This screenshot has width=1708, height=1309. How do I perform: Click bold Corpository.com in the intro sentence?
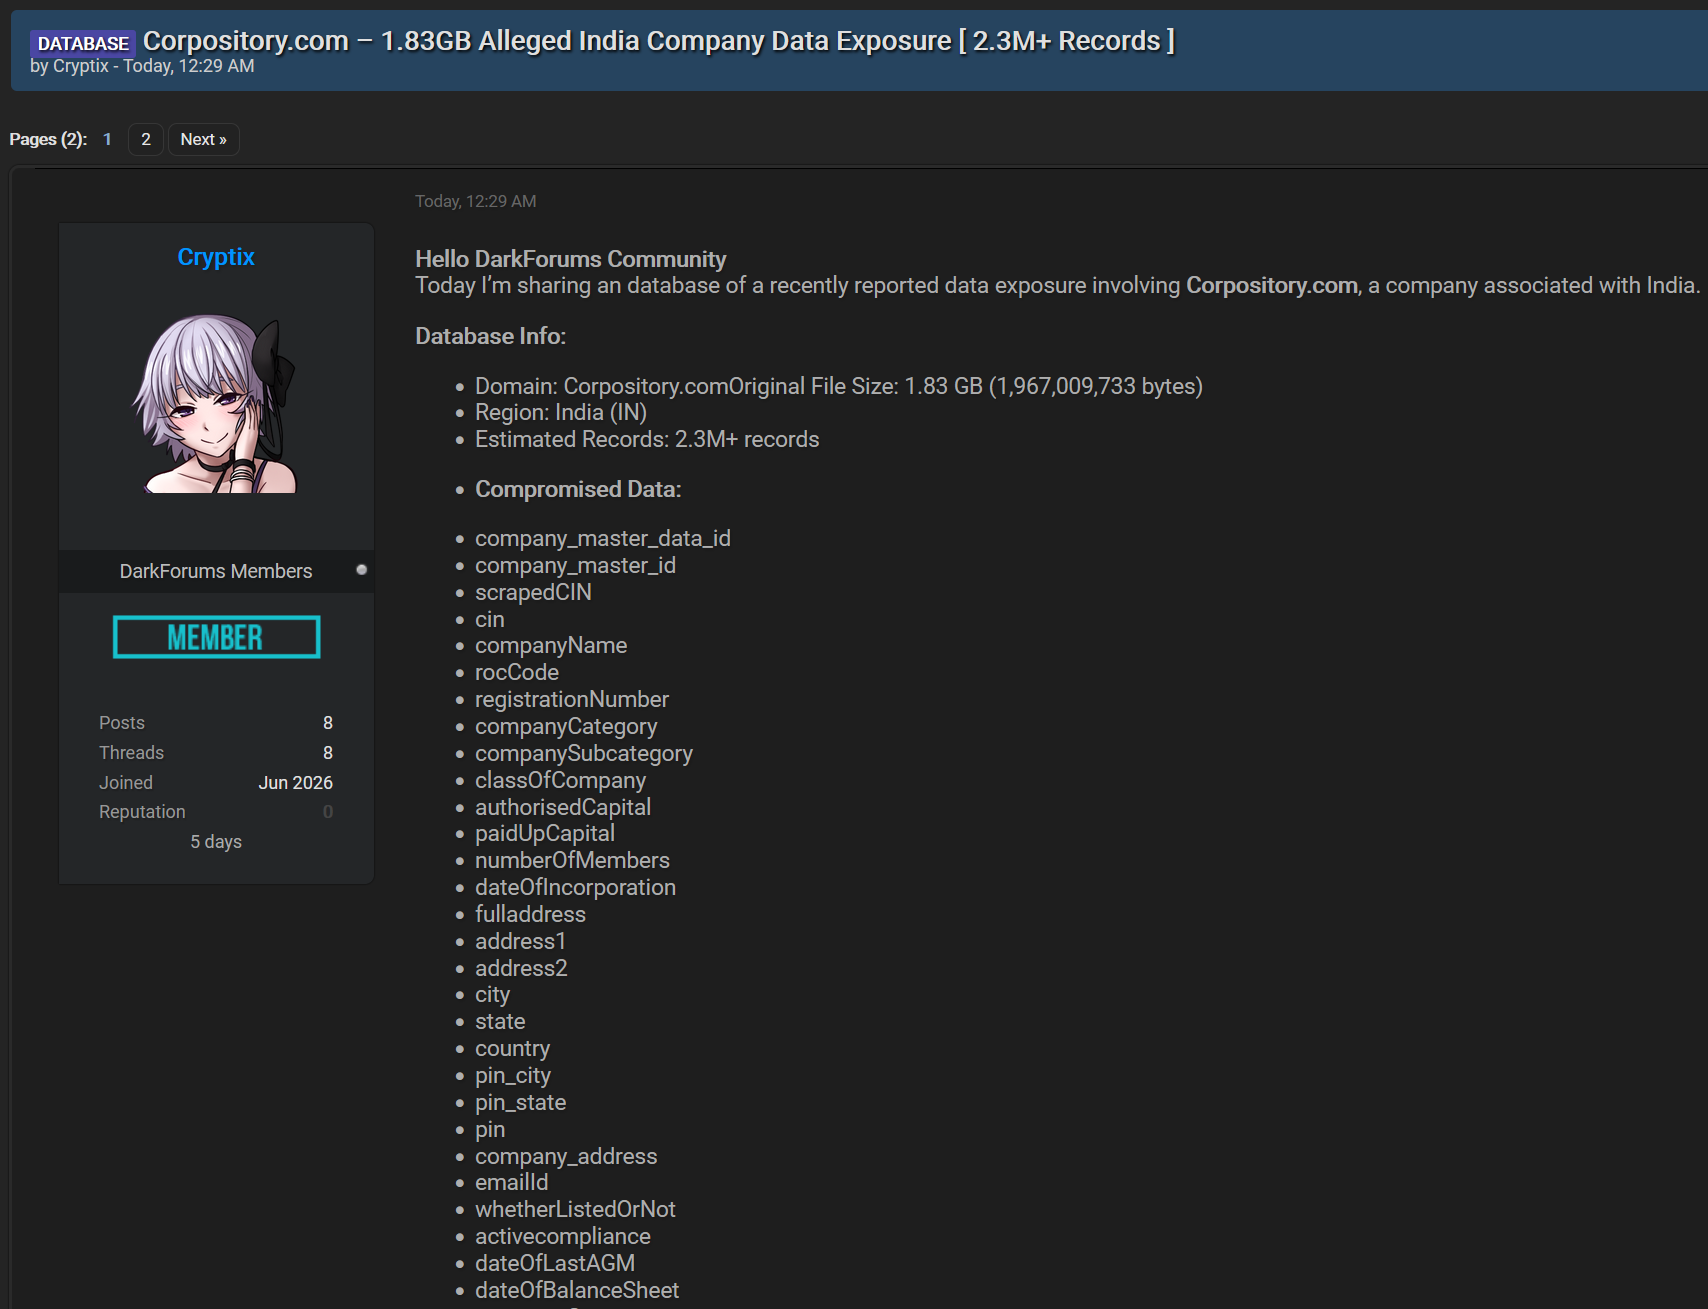1272,286
